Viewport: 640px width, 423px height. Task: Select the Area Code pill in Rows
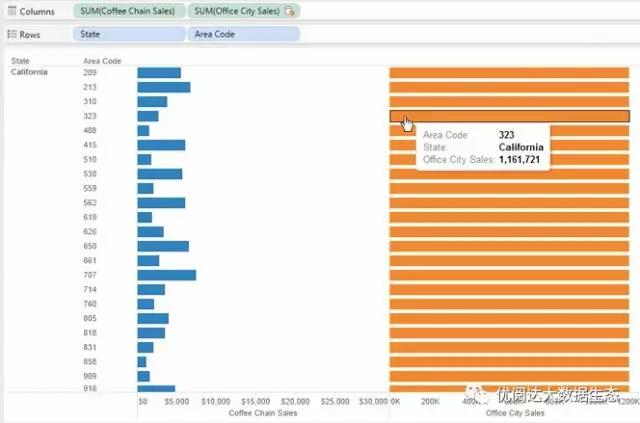[x=243, y=34]
